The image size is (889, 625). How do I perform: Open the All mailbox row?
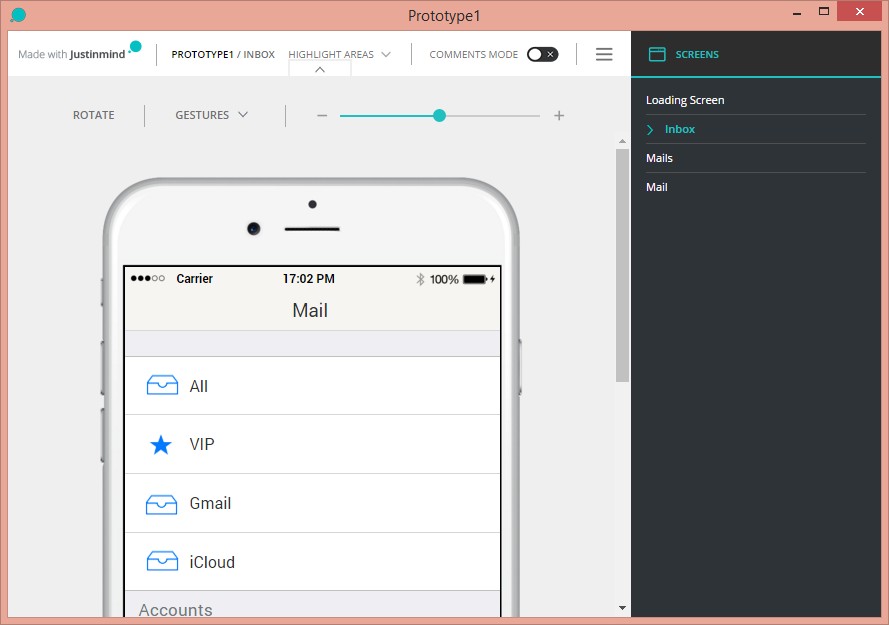point(312,386)
